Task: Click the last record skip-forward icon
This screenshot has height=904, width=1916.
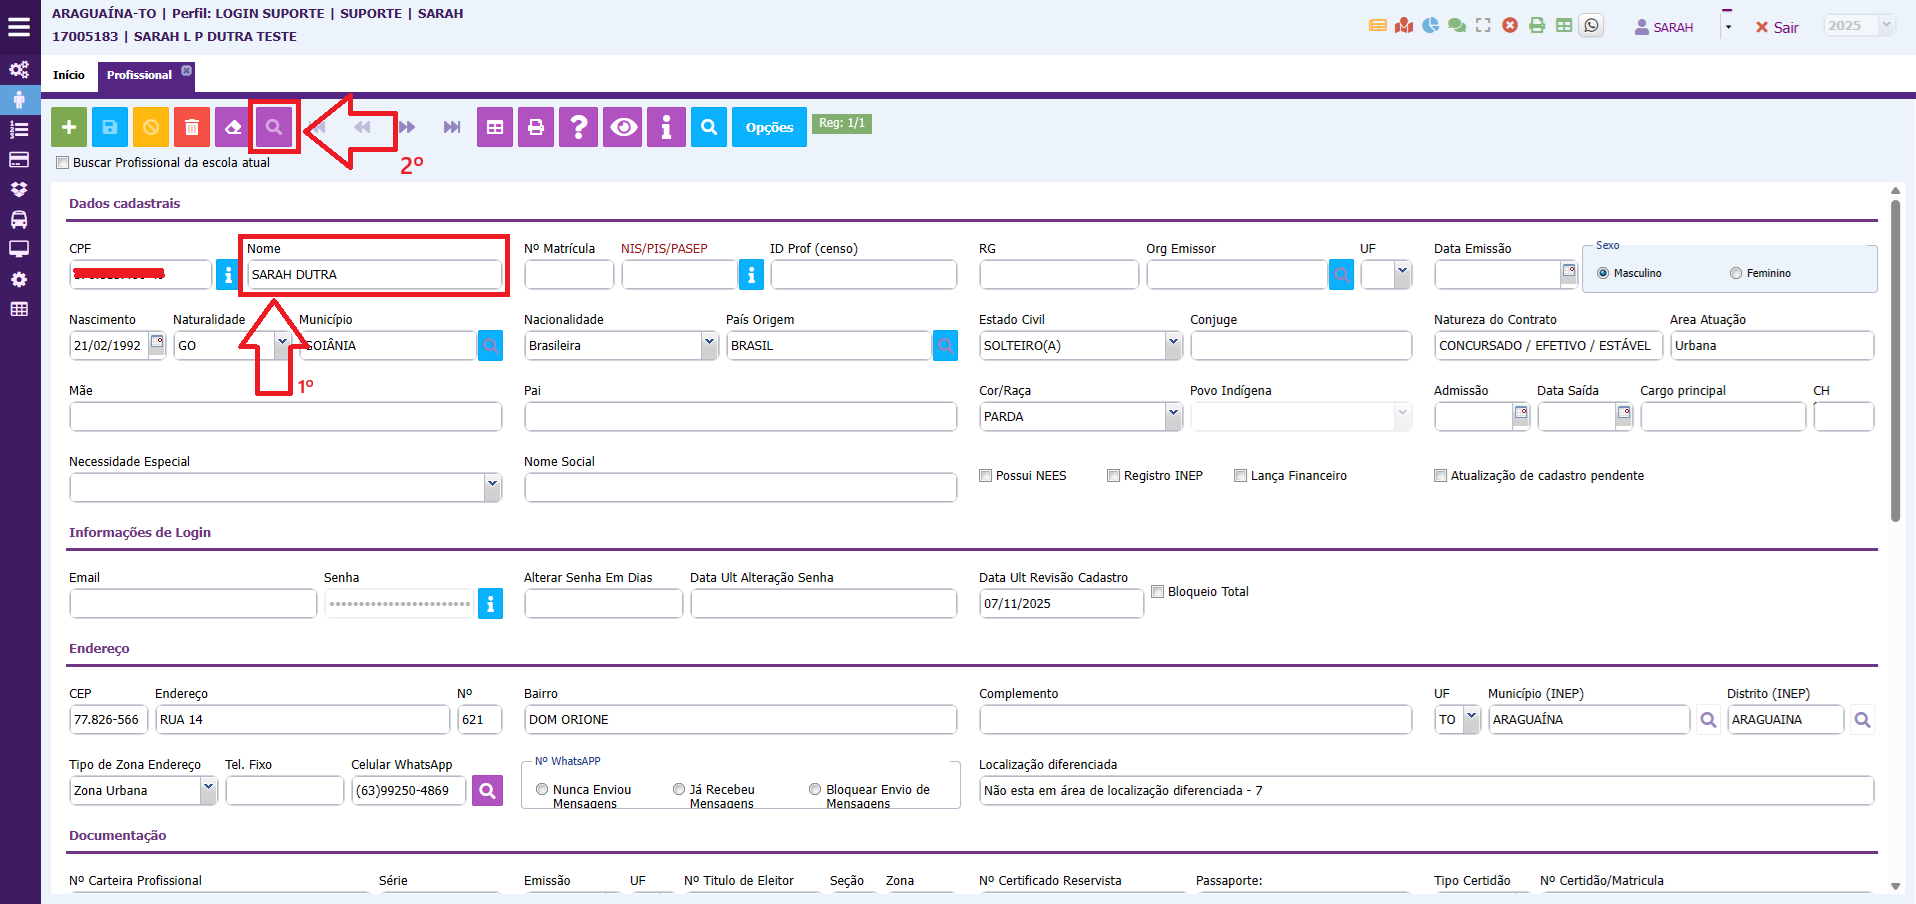Action: (452, 127)
